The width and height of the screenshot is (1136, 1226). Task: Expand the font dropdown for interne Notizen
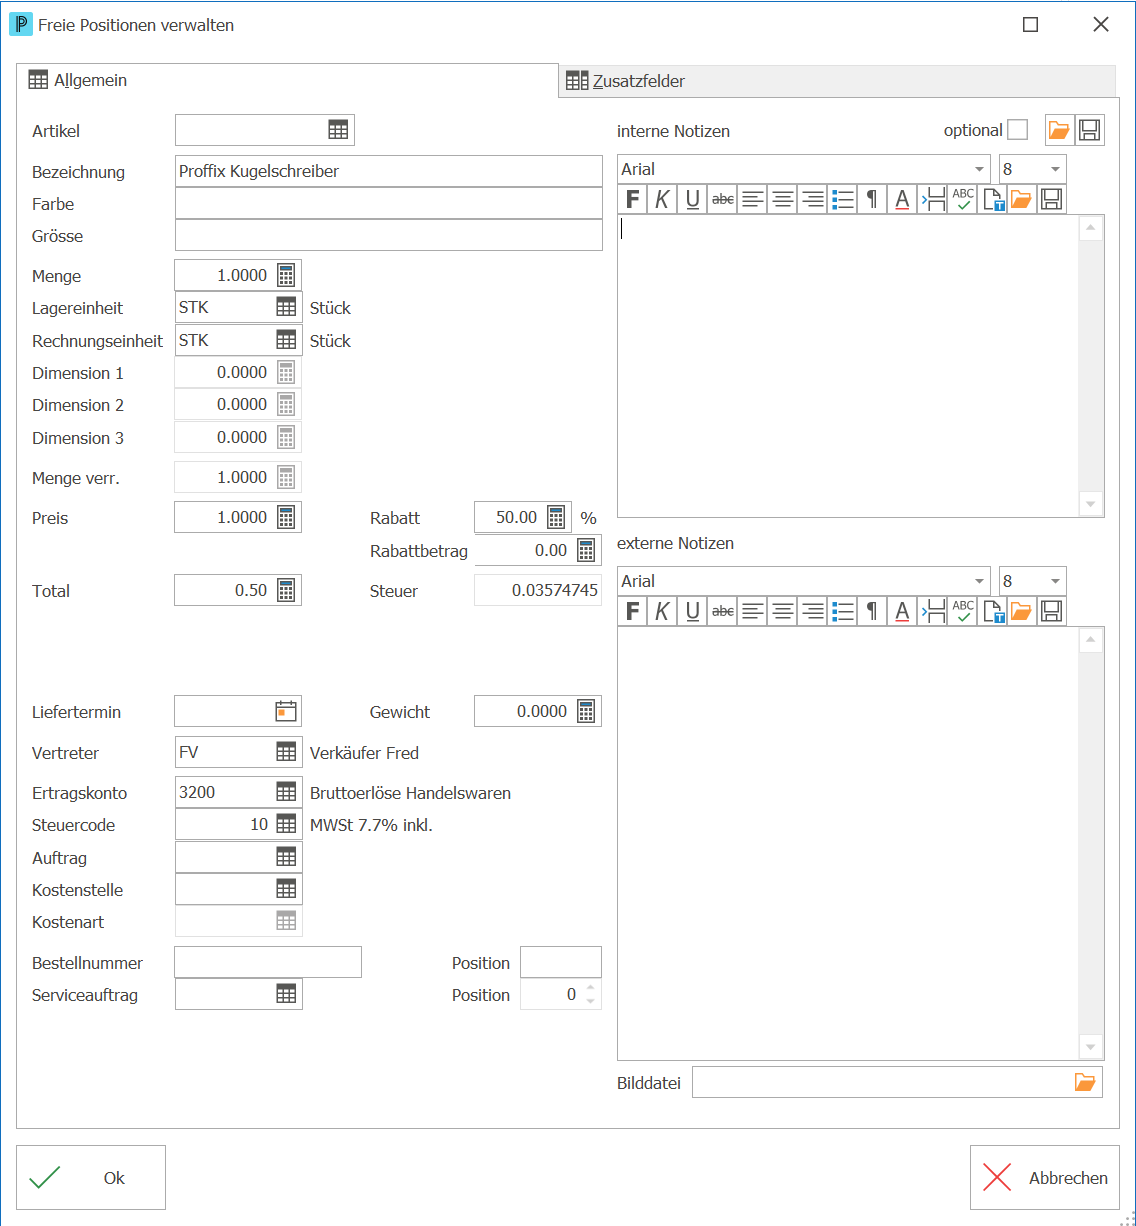pos(979,169)
